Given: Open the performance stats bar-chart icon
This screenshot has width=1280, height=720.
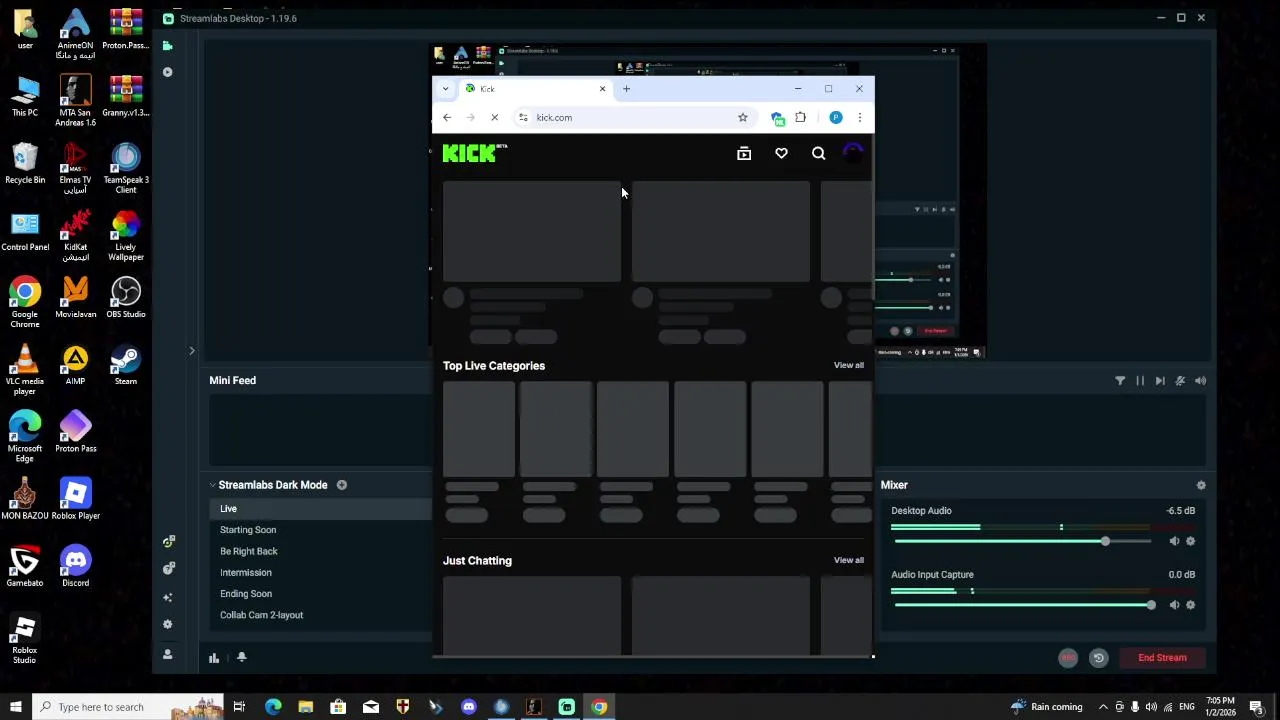Looking at the screenshot, I should (x=214, y=657).
